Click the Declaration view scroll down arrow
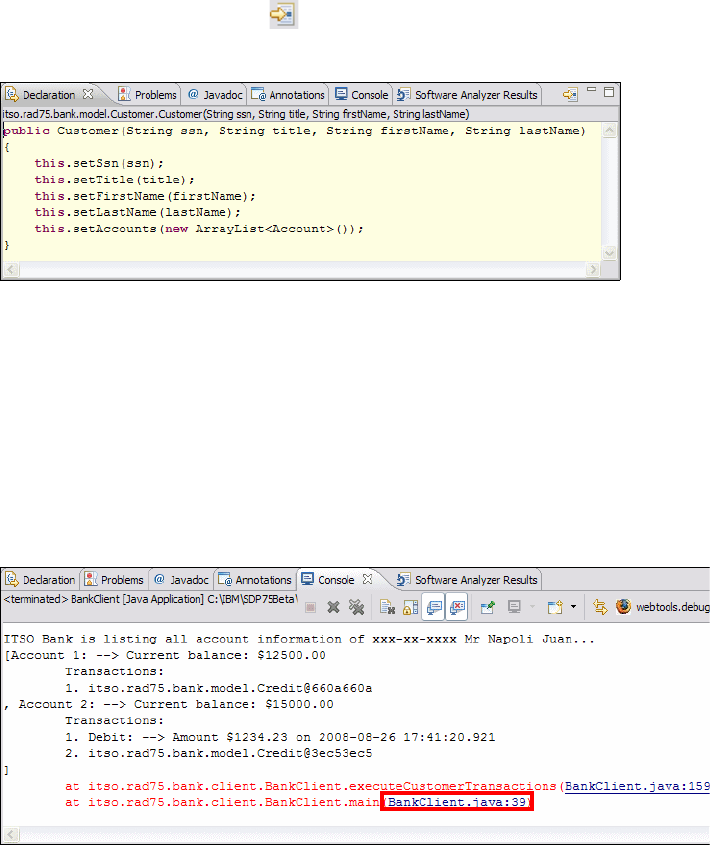 [x=609, y=253]
